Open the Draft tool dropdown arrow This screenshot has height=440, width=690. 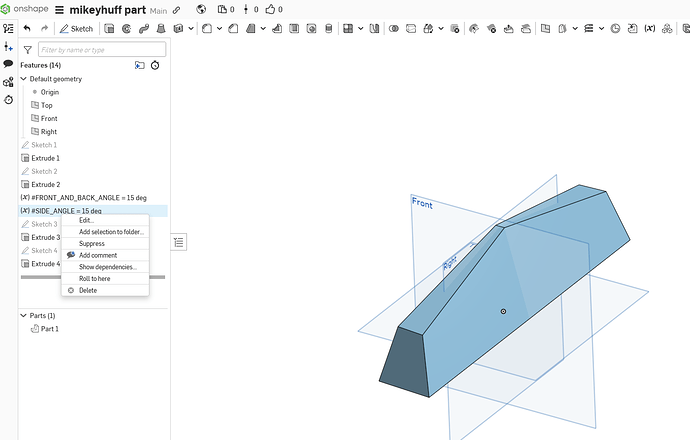(x=263, y=29)
